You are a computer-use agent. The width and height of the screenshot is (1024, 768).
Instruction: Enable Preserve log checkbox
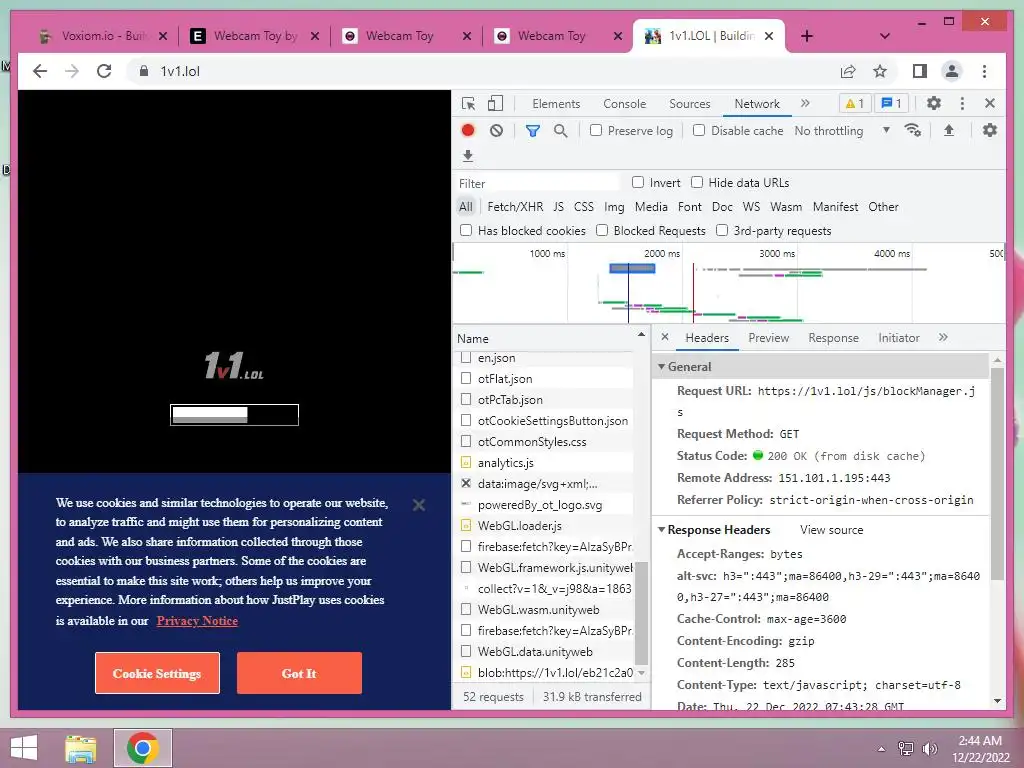[x=596, y=131]
